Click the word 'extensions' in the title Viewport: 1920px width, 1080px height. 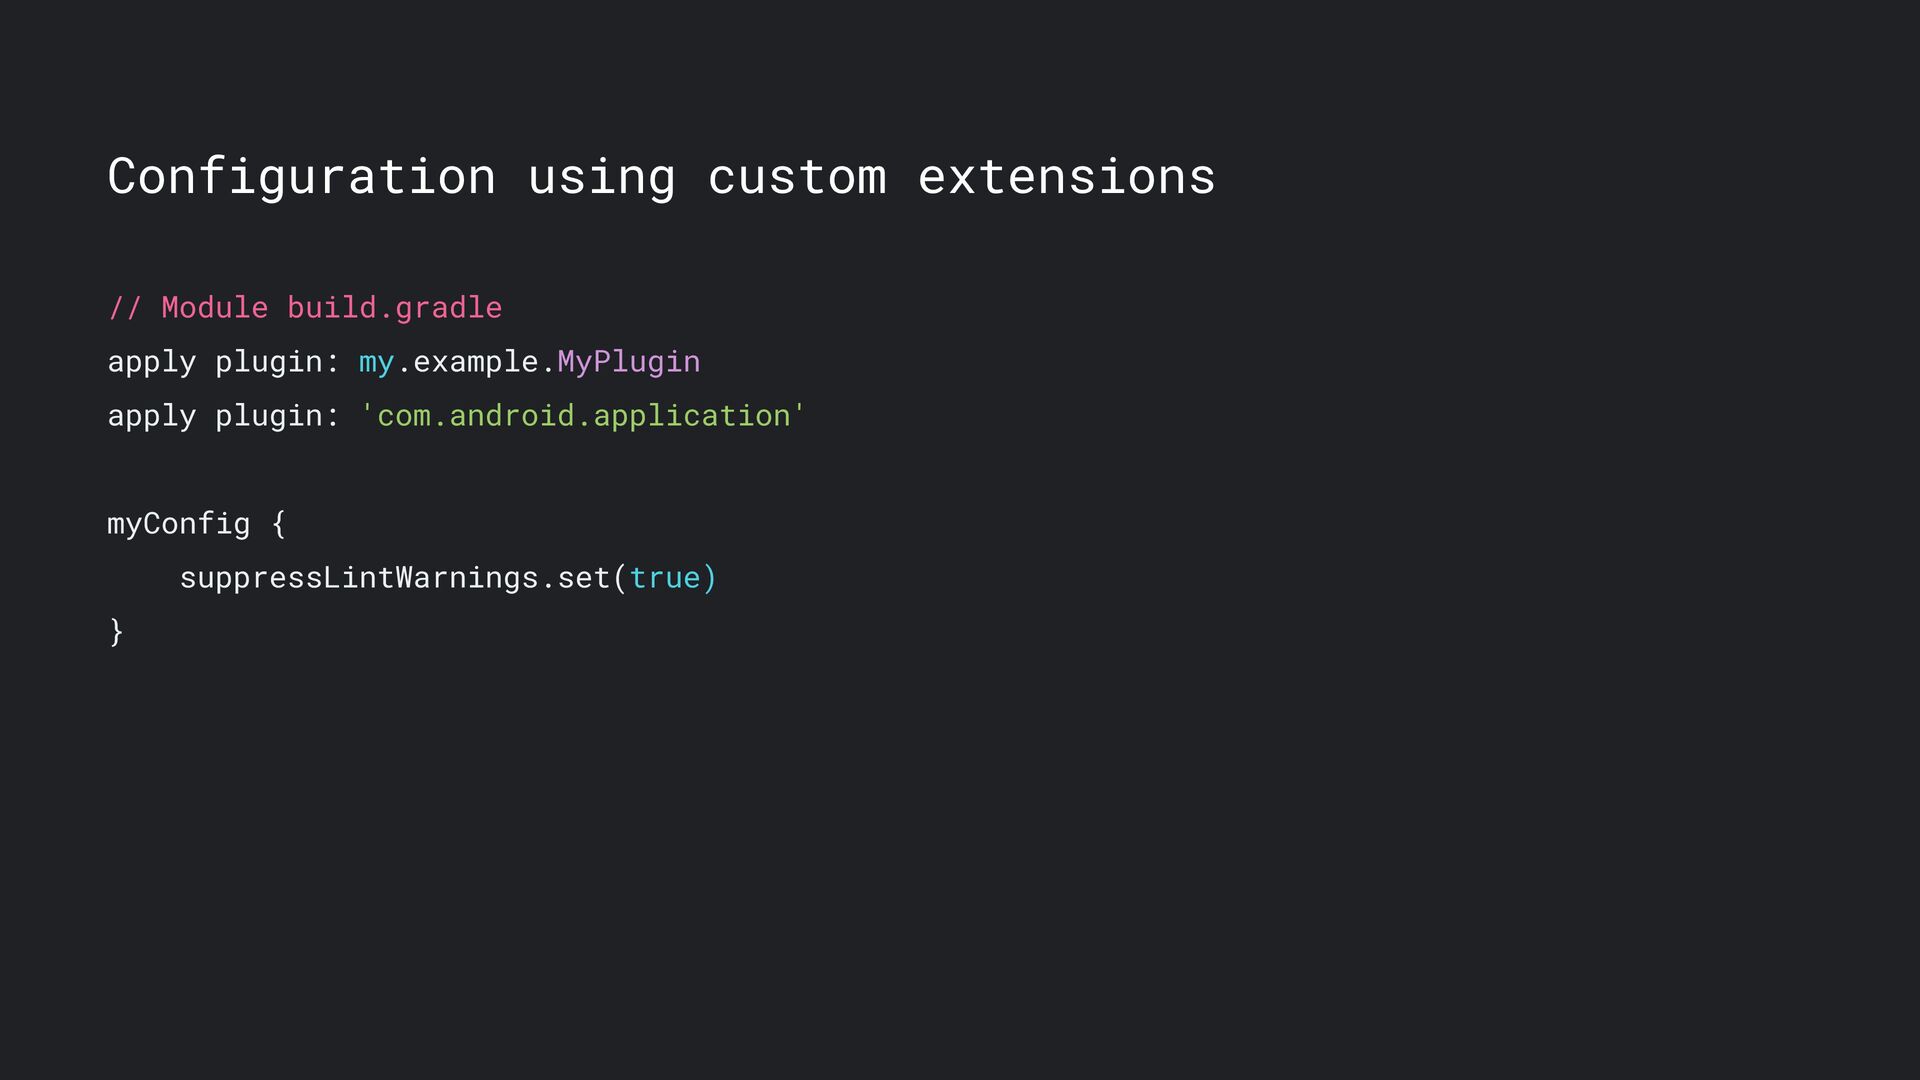click(1067, 178)
